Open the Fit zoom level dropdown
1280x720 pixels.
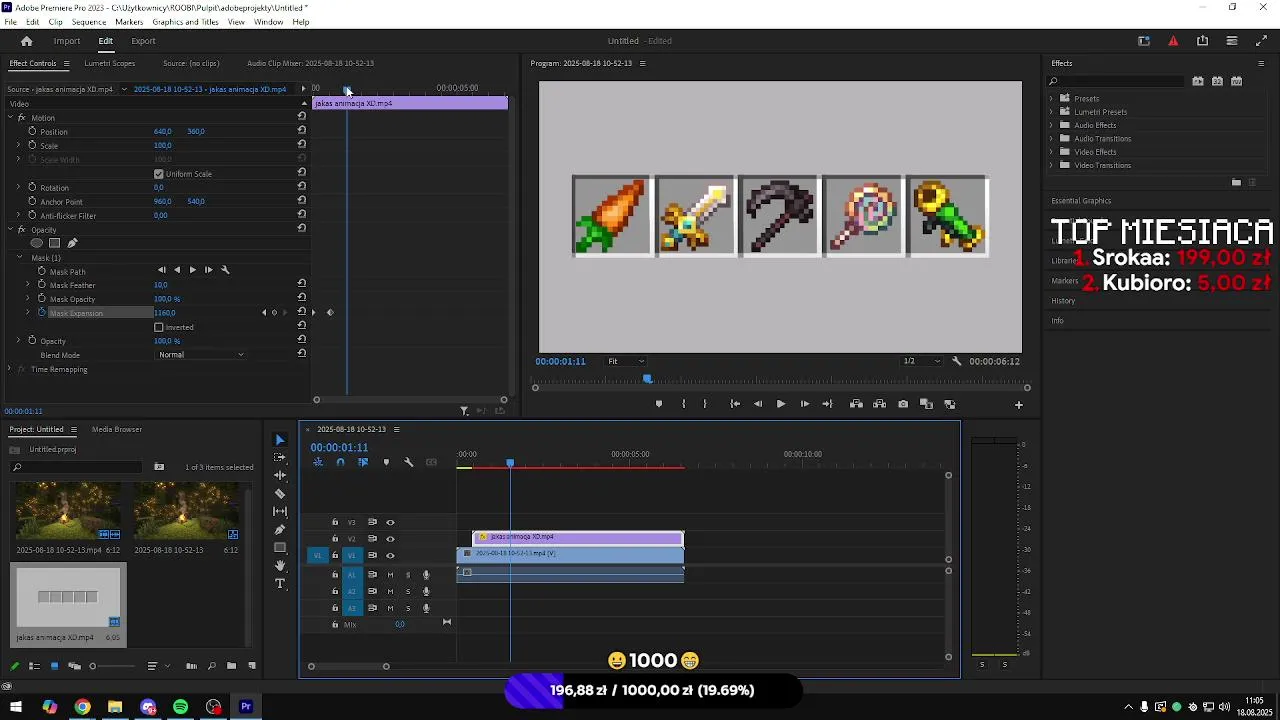(626, 361)
